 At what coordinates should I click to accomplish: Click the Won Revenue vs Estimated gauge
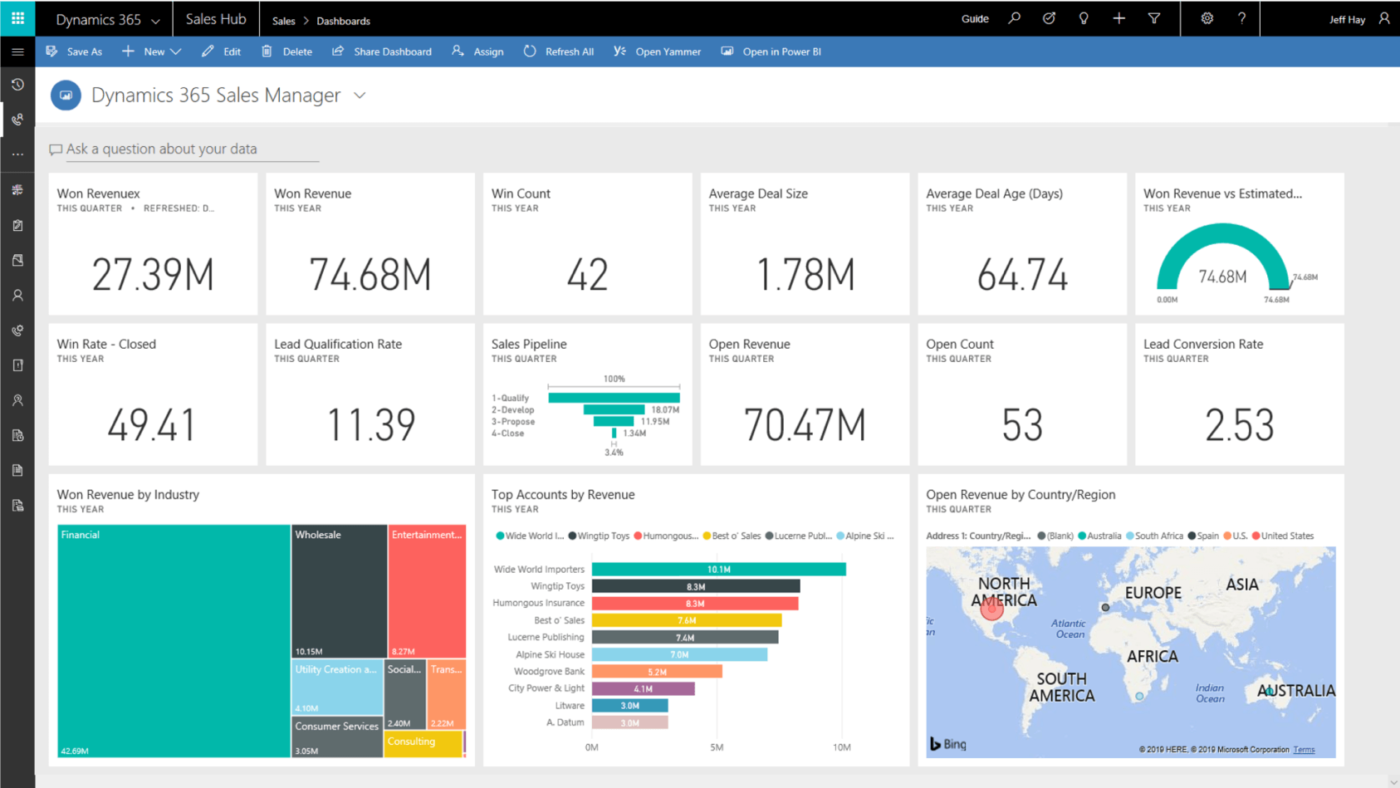tap(1223, 258)
